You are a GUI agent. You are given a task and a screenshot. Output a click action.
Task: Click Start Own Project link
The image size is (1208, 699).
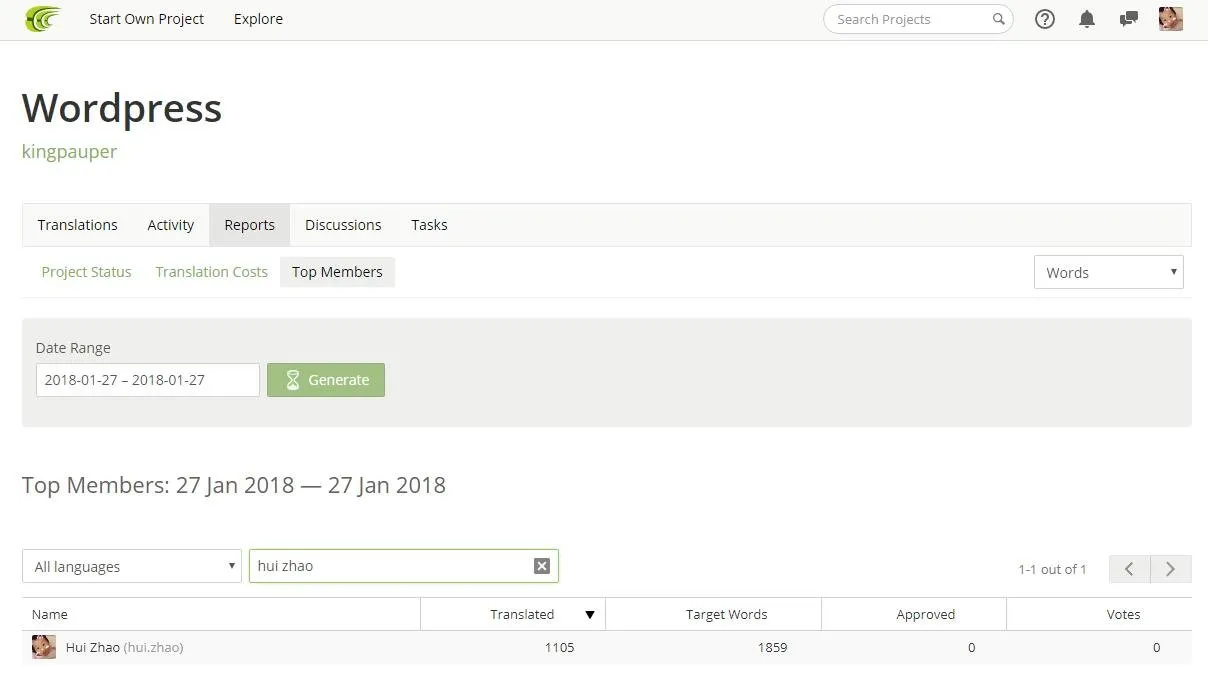coord(147,19)
